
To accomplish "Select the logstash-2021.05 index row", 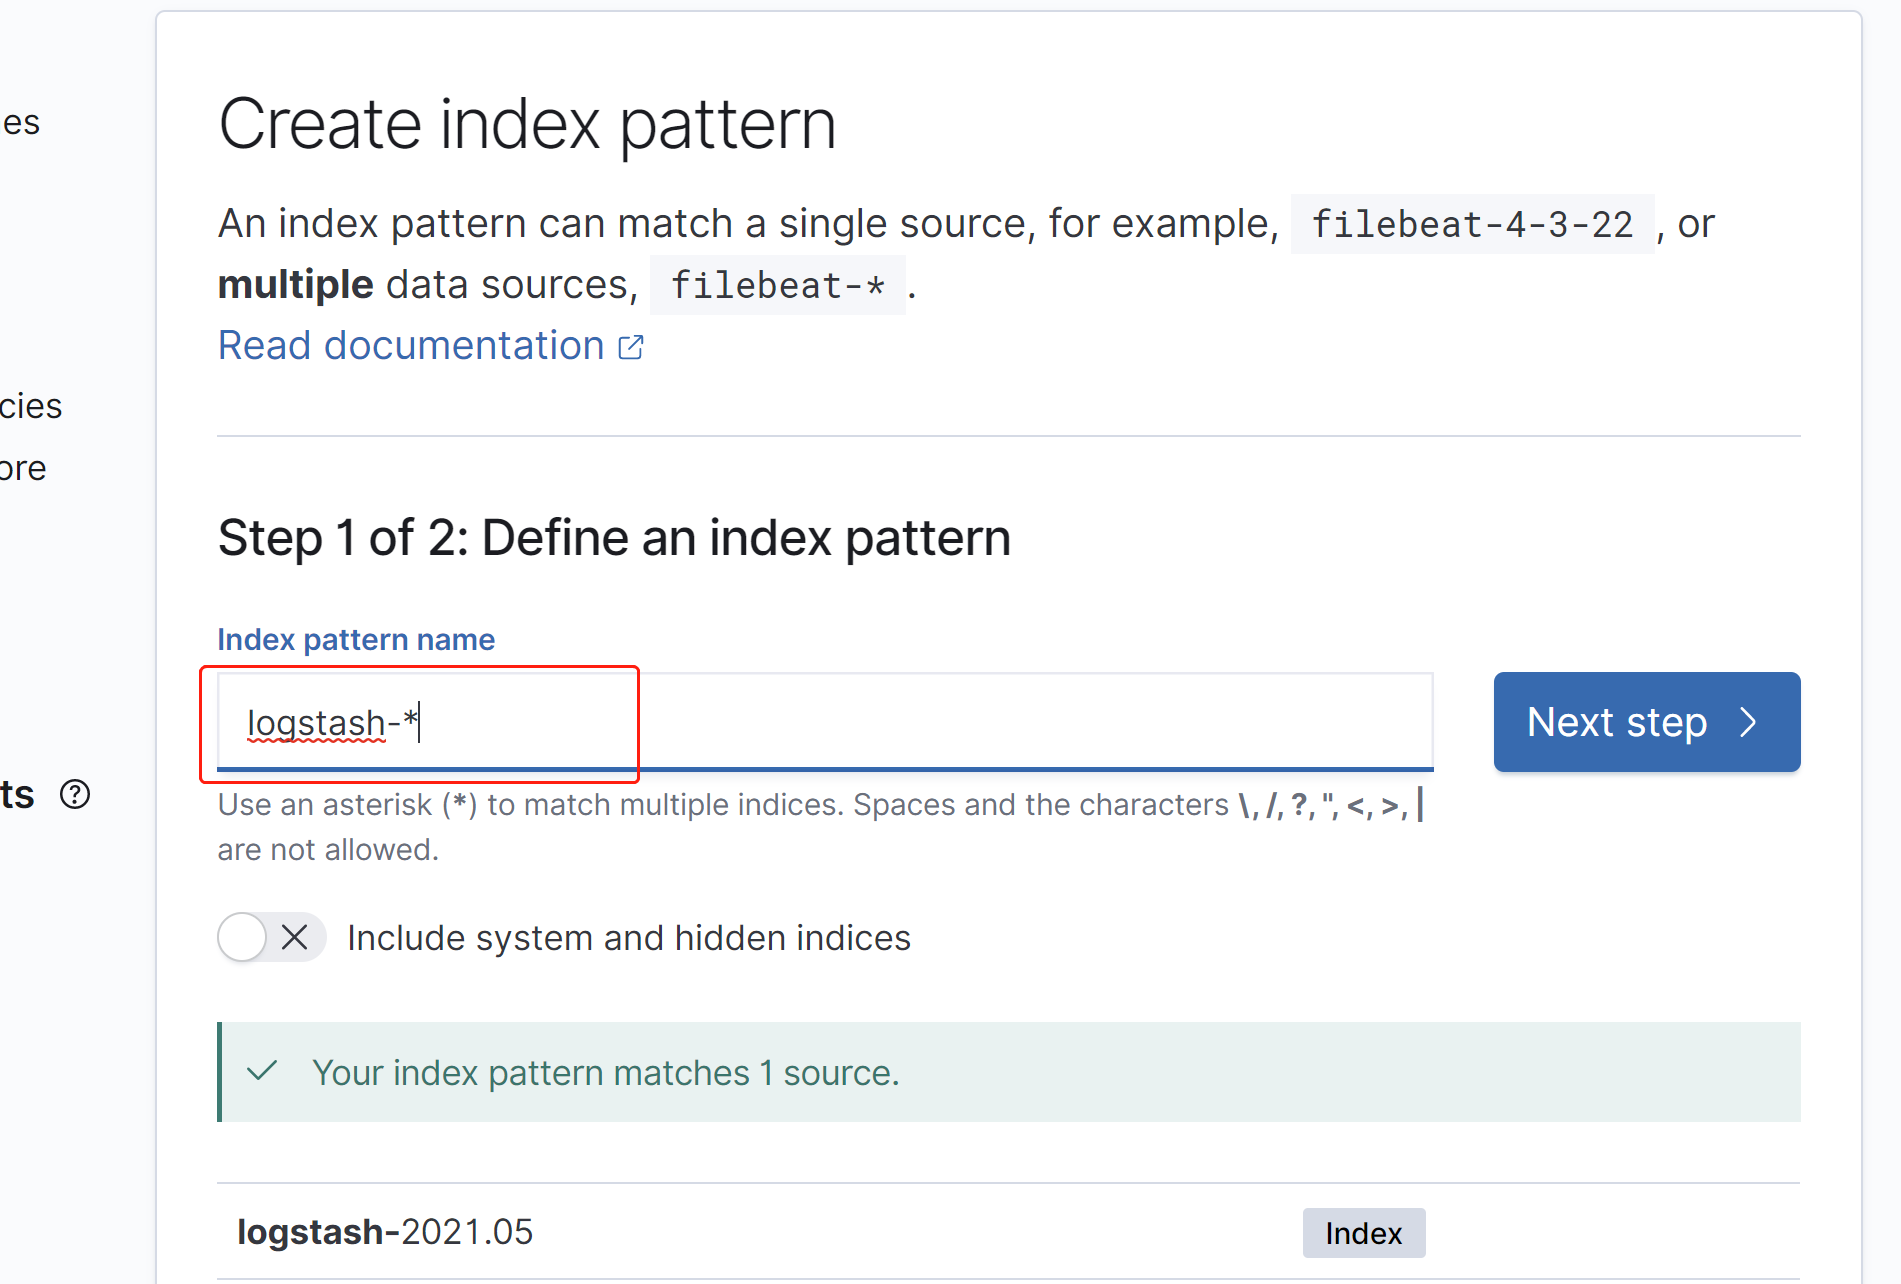I will tap(1009, 1232).
